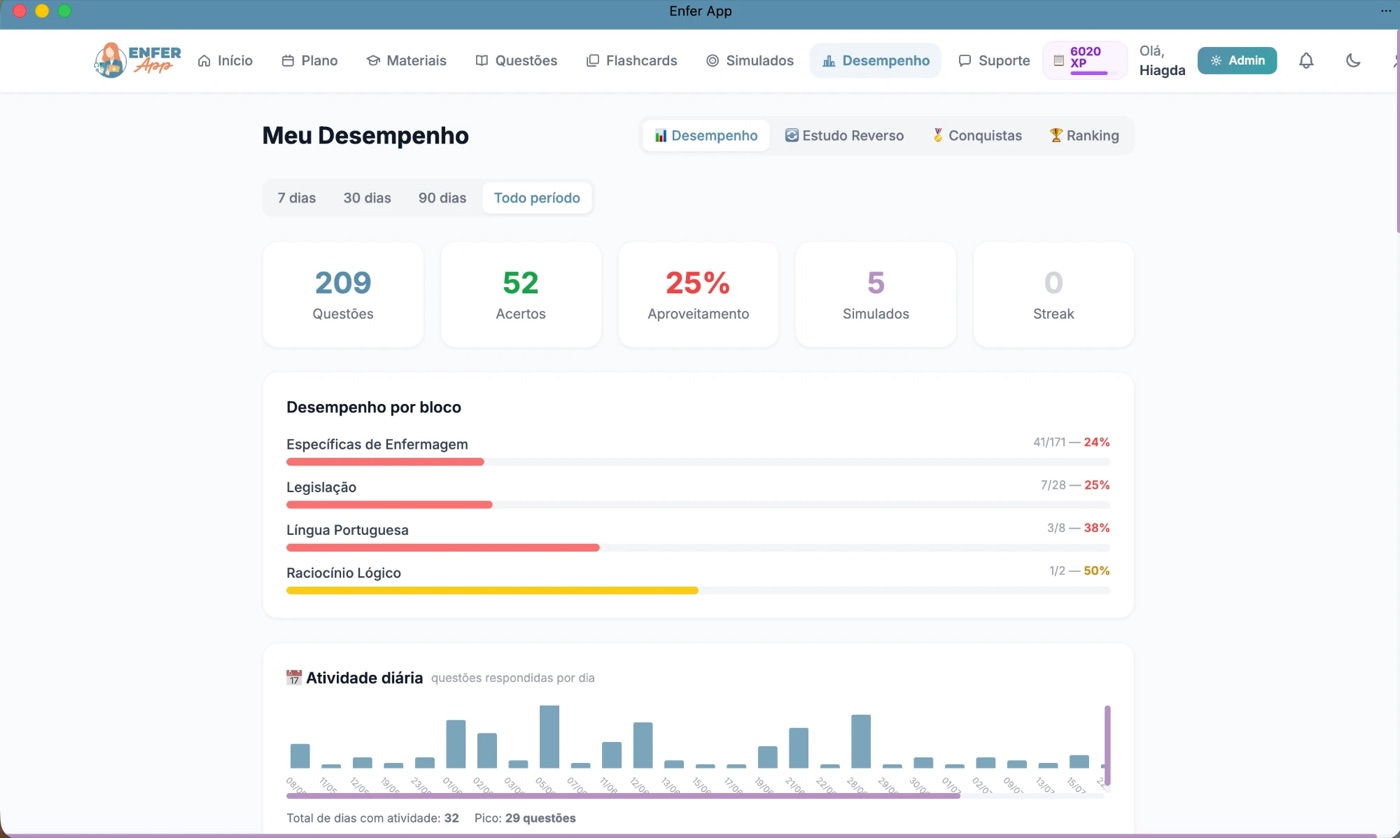Viewport: 1400px width, 838px height.
Task: Filter by 30 dias
Action: coord(367,198)
